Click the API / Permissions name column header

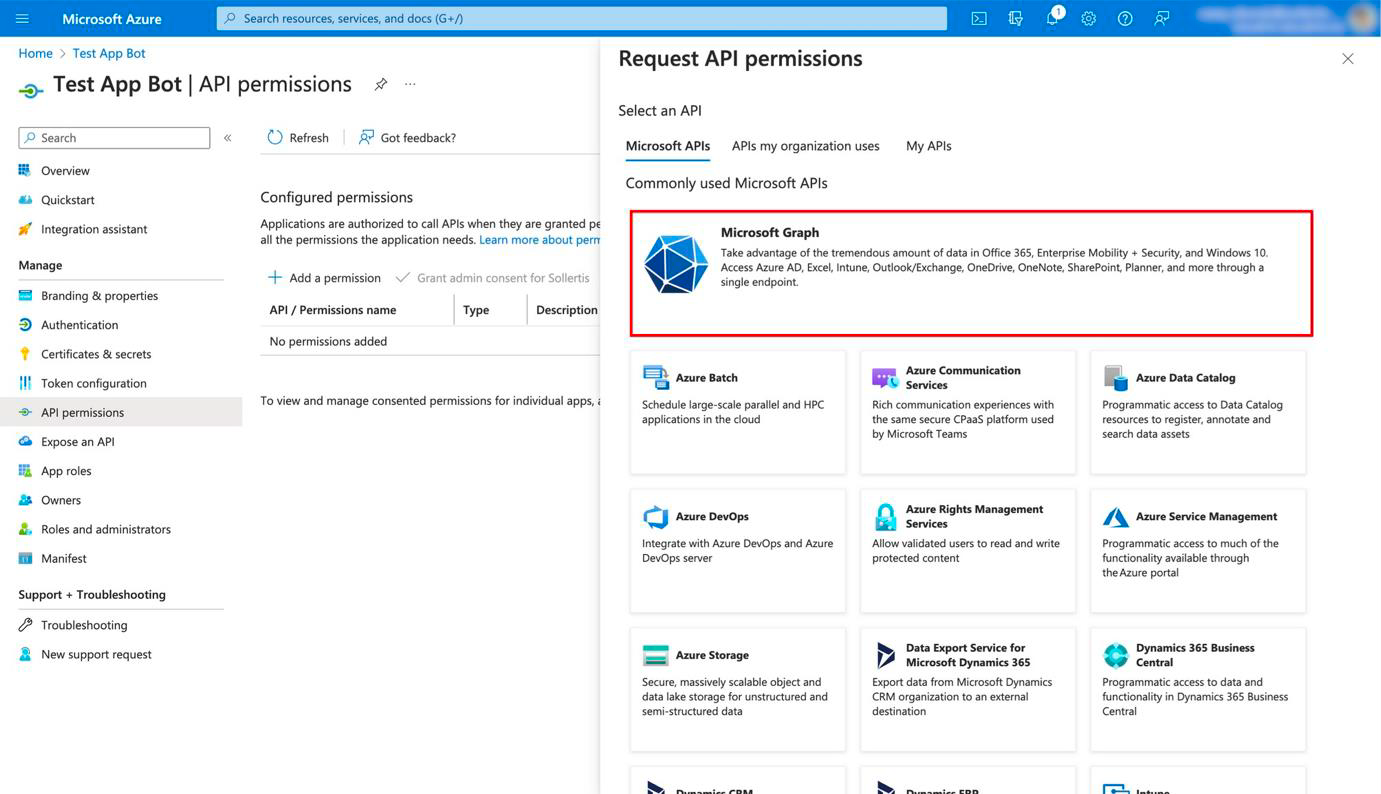click(x=333, y=310)
